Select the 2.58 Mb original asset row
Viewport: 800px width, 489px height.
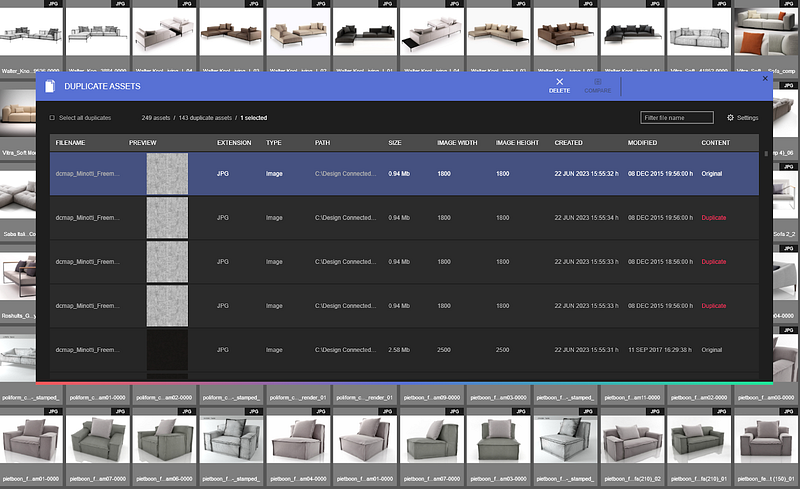click(x=400, y=350)
